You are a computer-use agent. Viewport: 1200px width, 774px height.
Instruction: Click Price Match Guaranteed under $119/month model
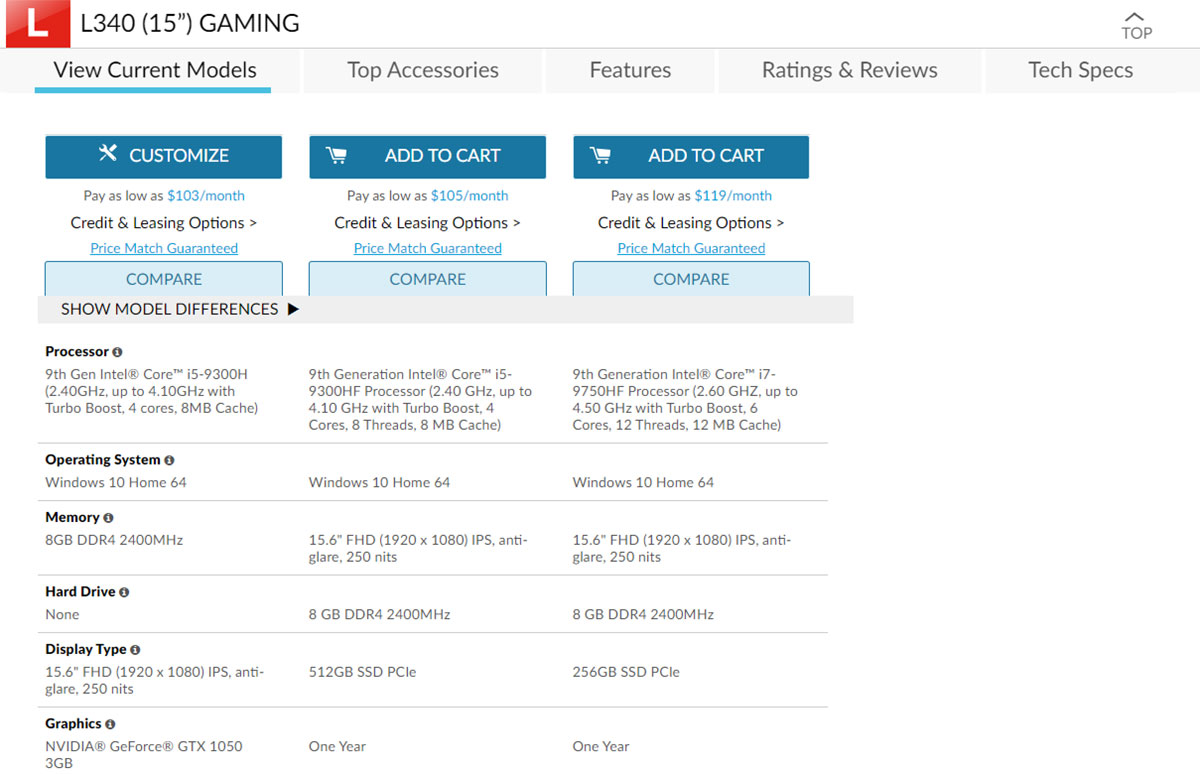pyautogui.click(x=691, y=248)
